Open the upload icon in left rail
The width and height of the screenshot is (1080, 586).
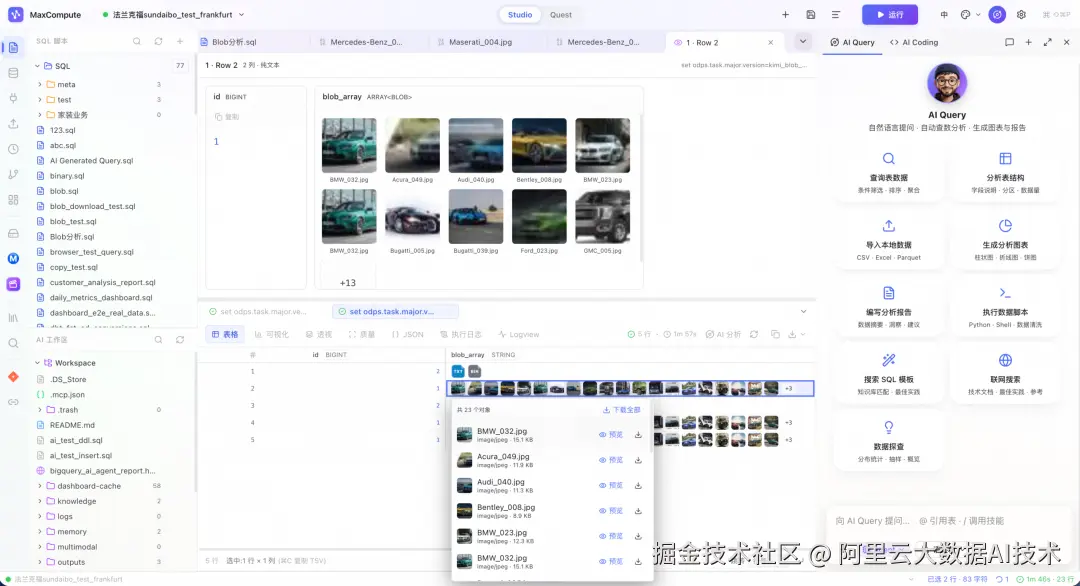(x=13, y=124)
